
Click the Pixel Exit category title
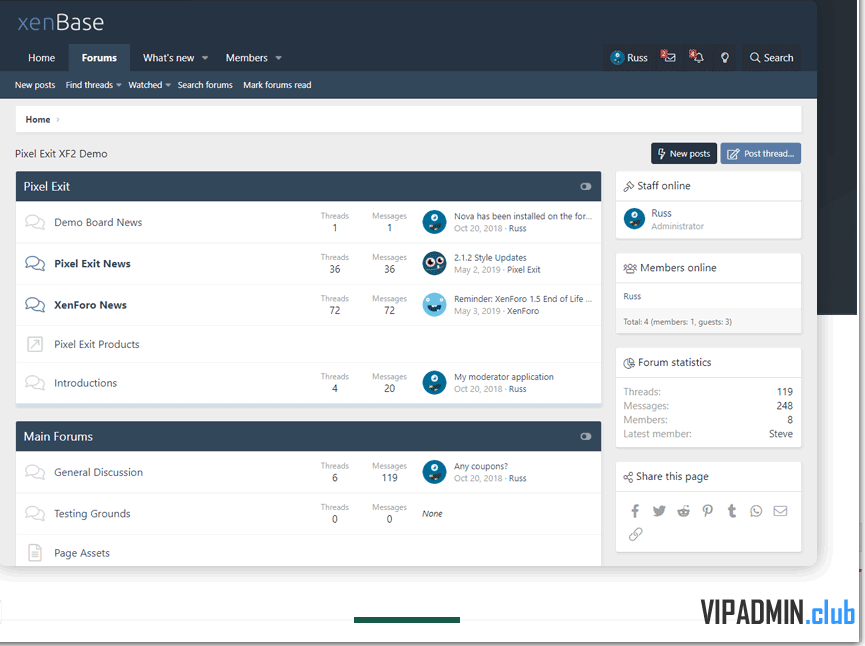[46, 186]
